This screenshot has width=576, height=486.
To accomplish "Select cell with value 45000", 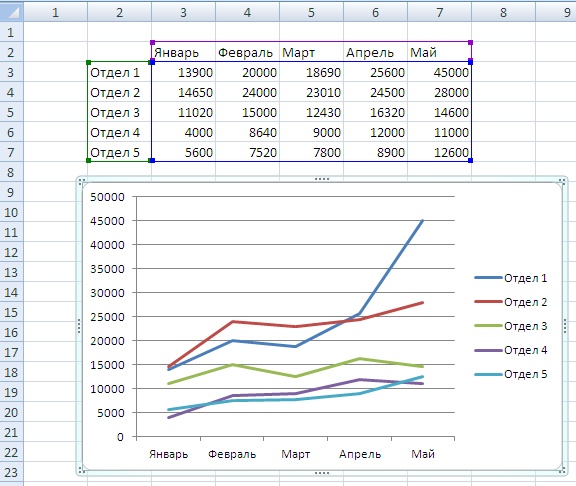I will pos(439,72).
